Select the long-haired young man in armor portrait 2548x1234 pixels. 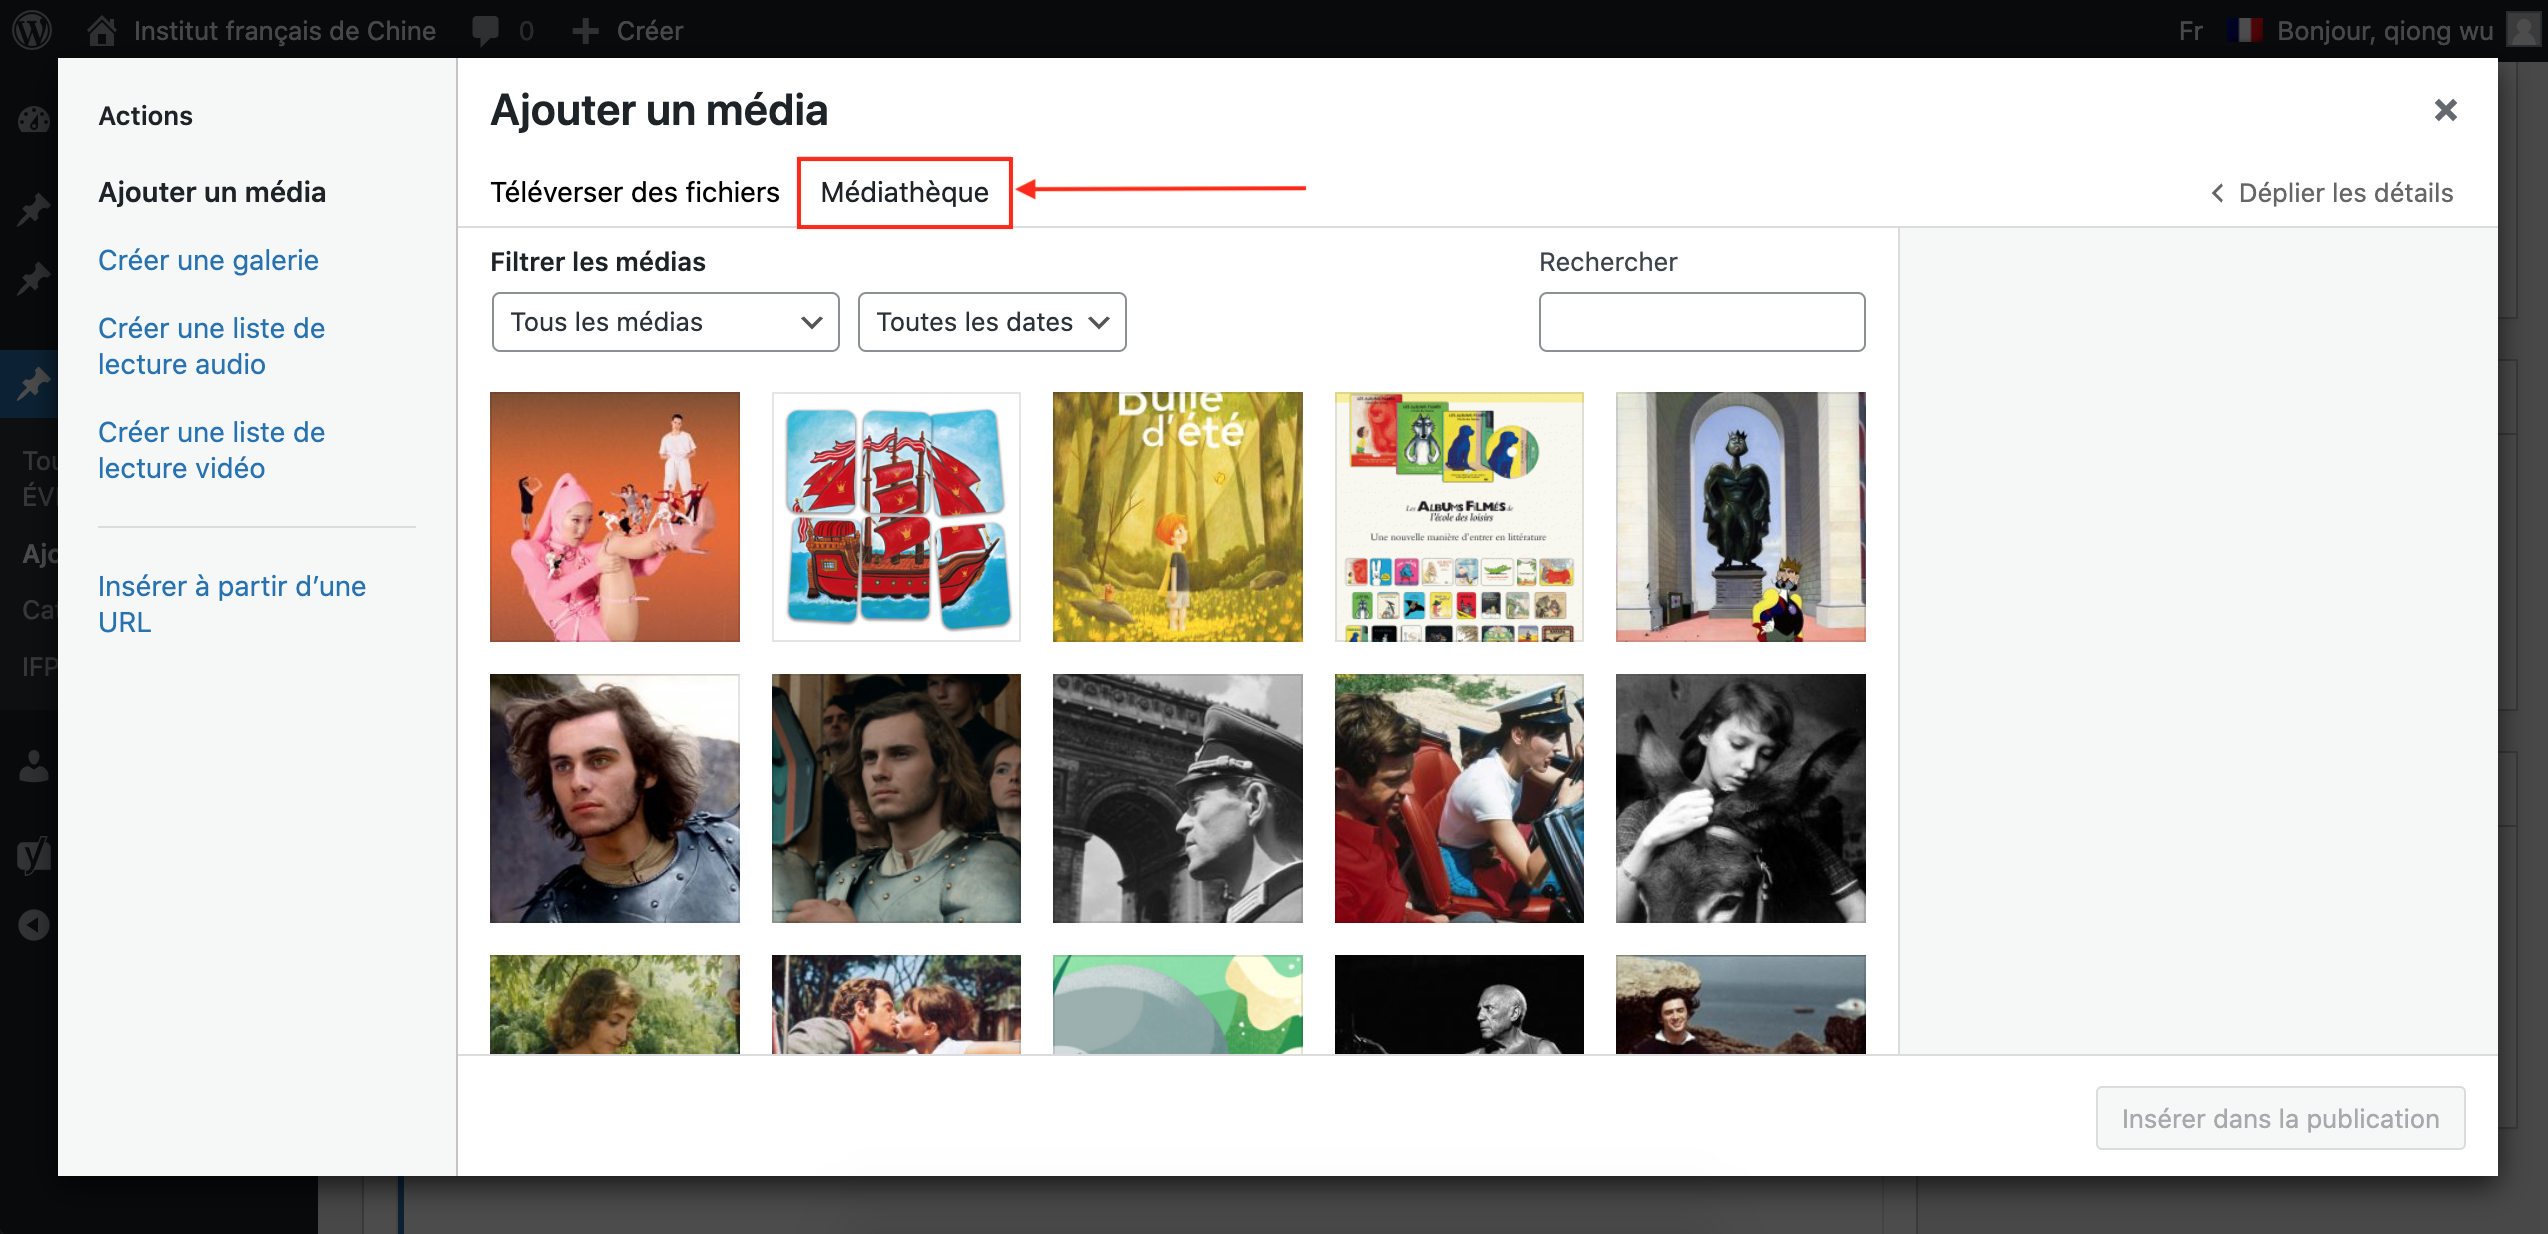615,798
